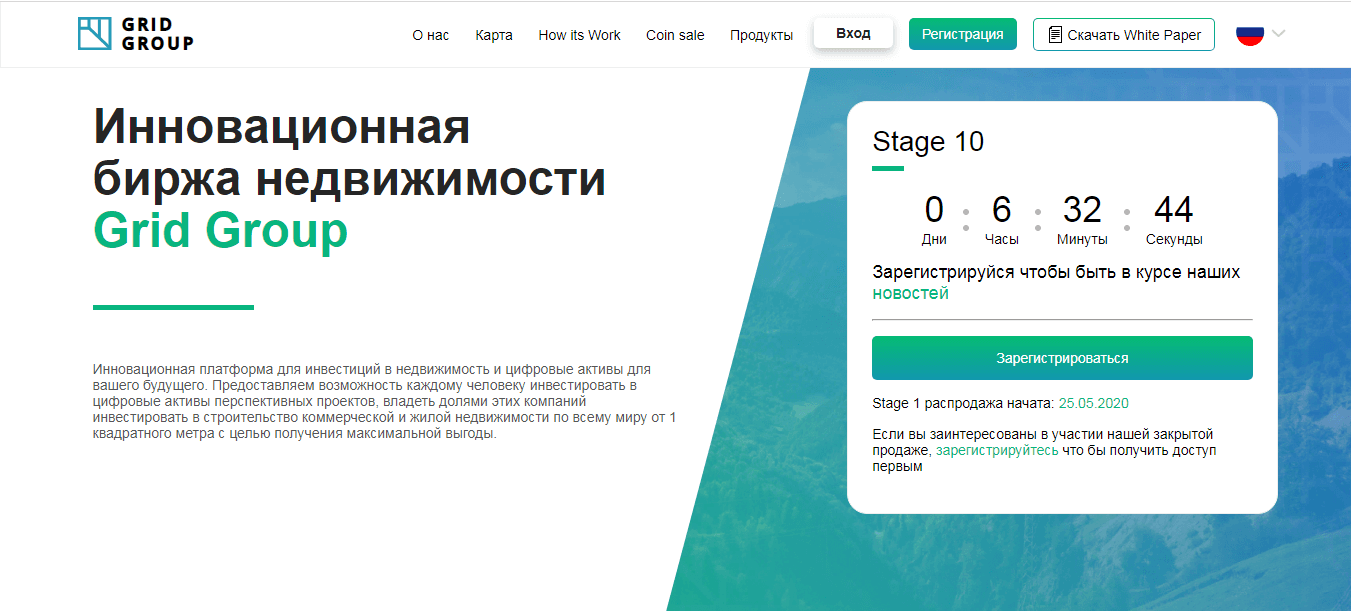Image resolution: width=1351 pixels, height=611 pixels.
Task: Open the О нас menu item
Action: (x=430, y=35)
